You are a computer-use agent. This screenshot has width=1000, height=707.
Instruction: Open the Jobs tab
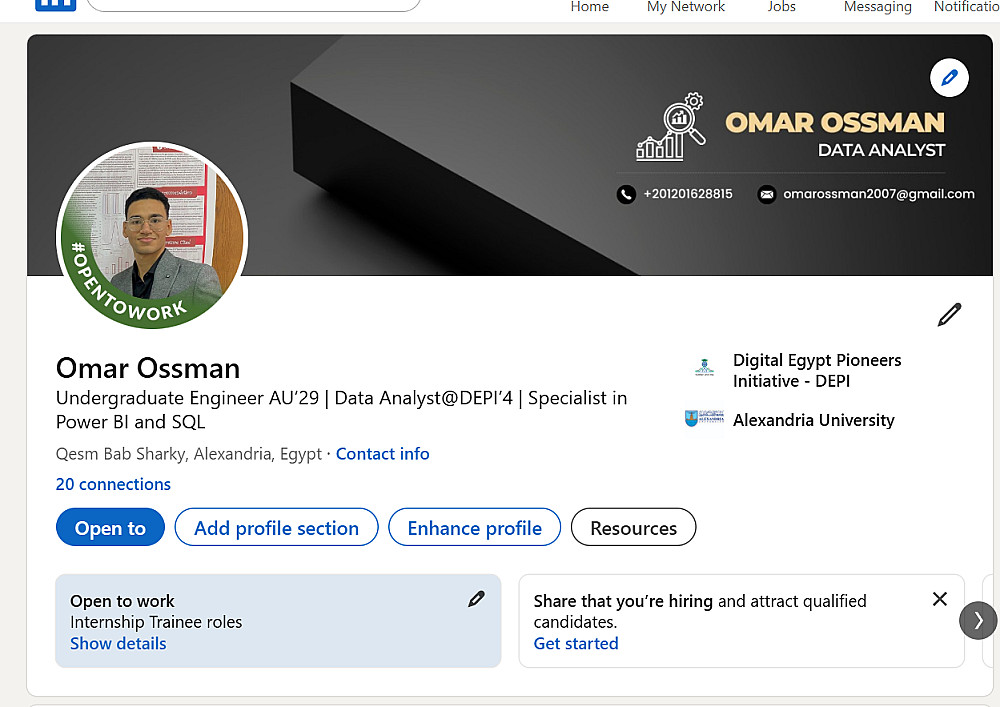(x=781, y=6)
